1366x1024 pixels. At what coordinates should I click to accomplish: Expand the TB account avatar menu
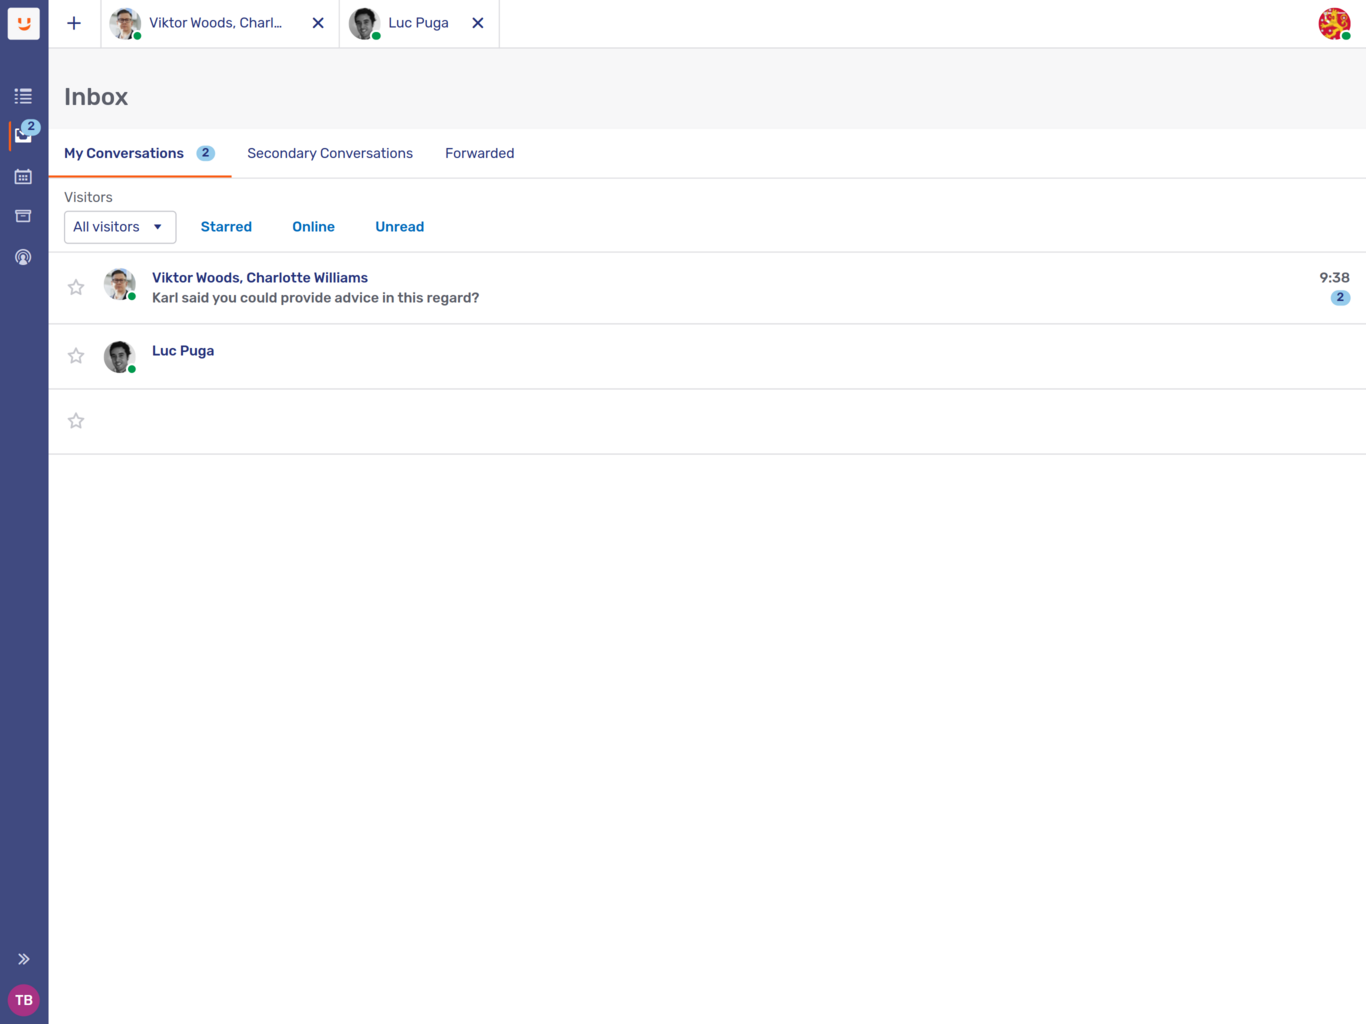point(23,1000)
